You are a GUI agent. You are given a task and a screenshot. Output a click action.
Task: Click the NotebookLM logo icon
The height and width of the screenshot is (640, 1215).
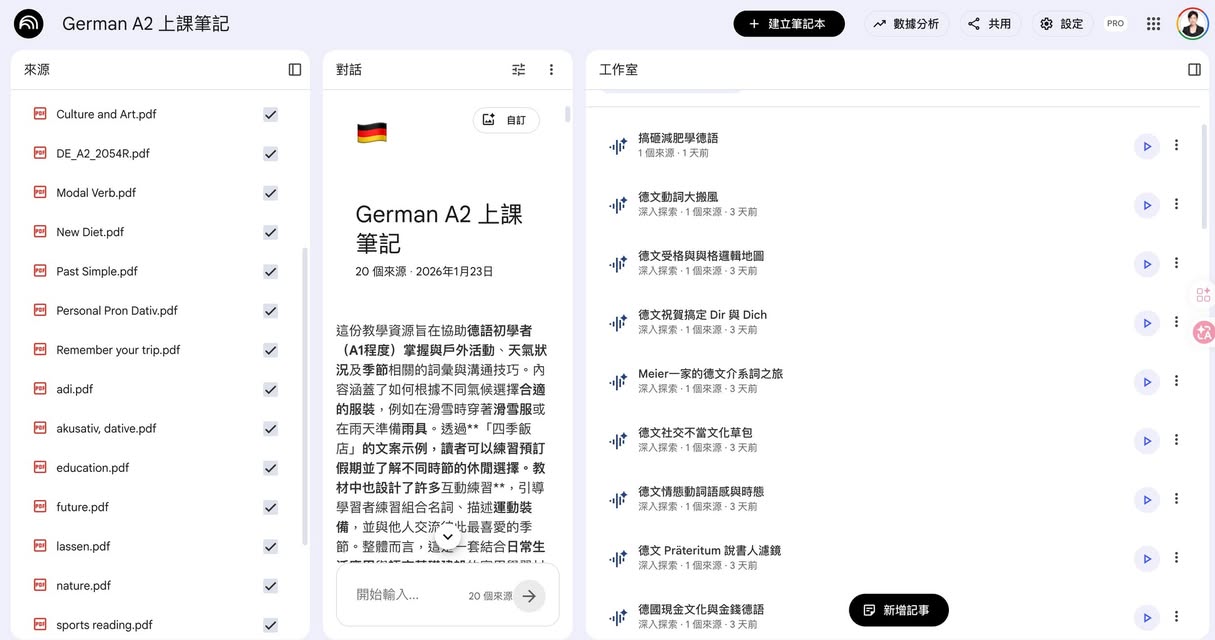(x=29, y=24)
